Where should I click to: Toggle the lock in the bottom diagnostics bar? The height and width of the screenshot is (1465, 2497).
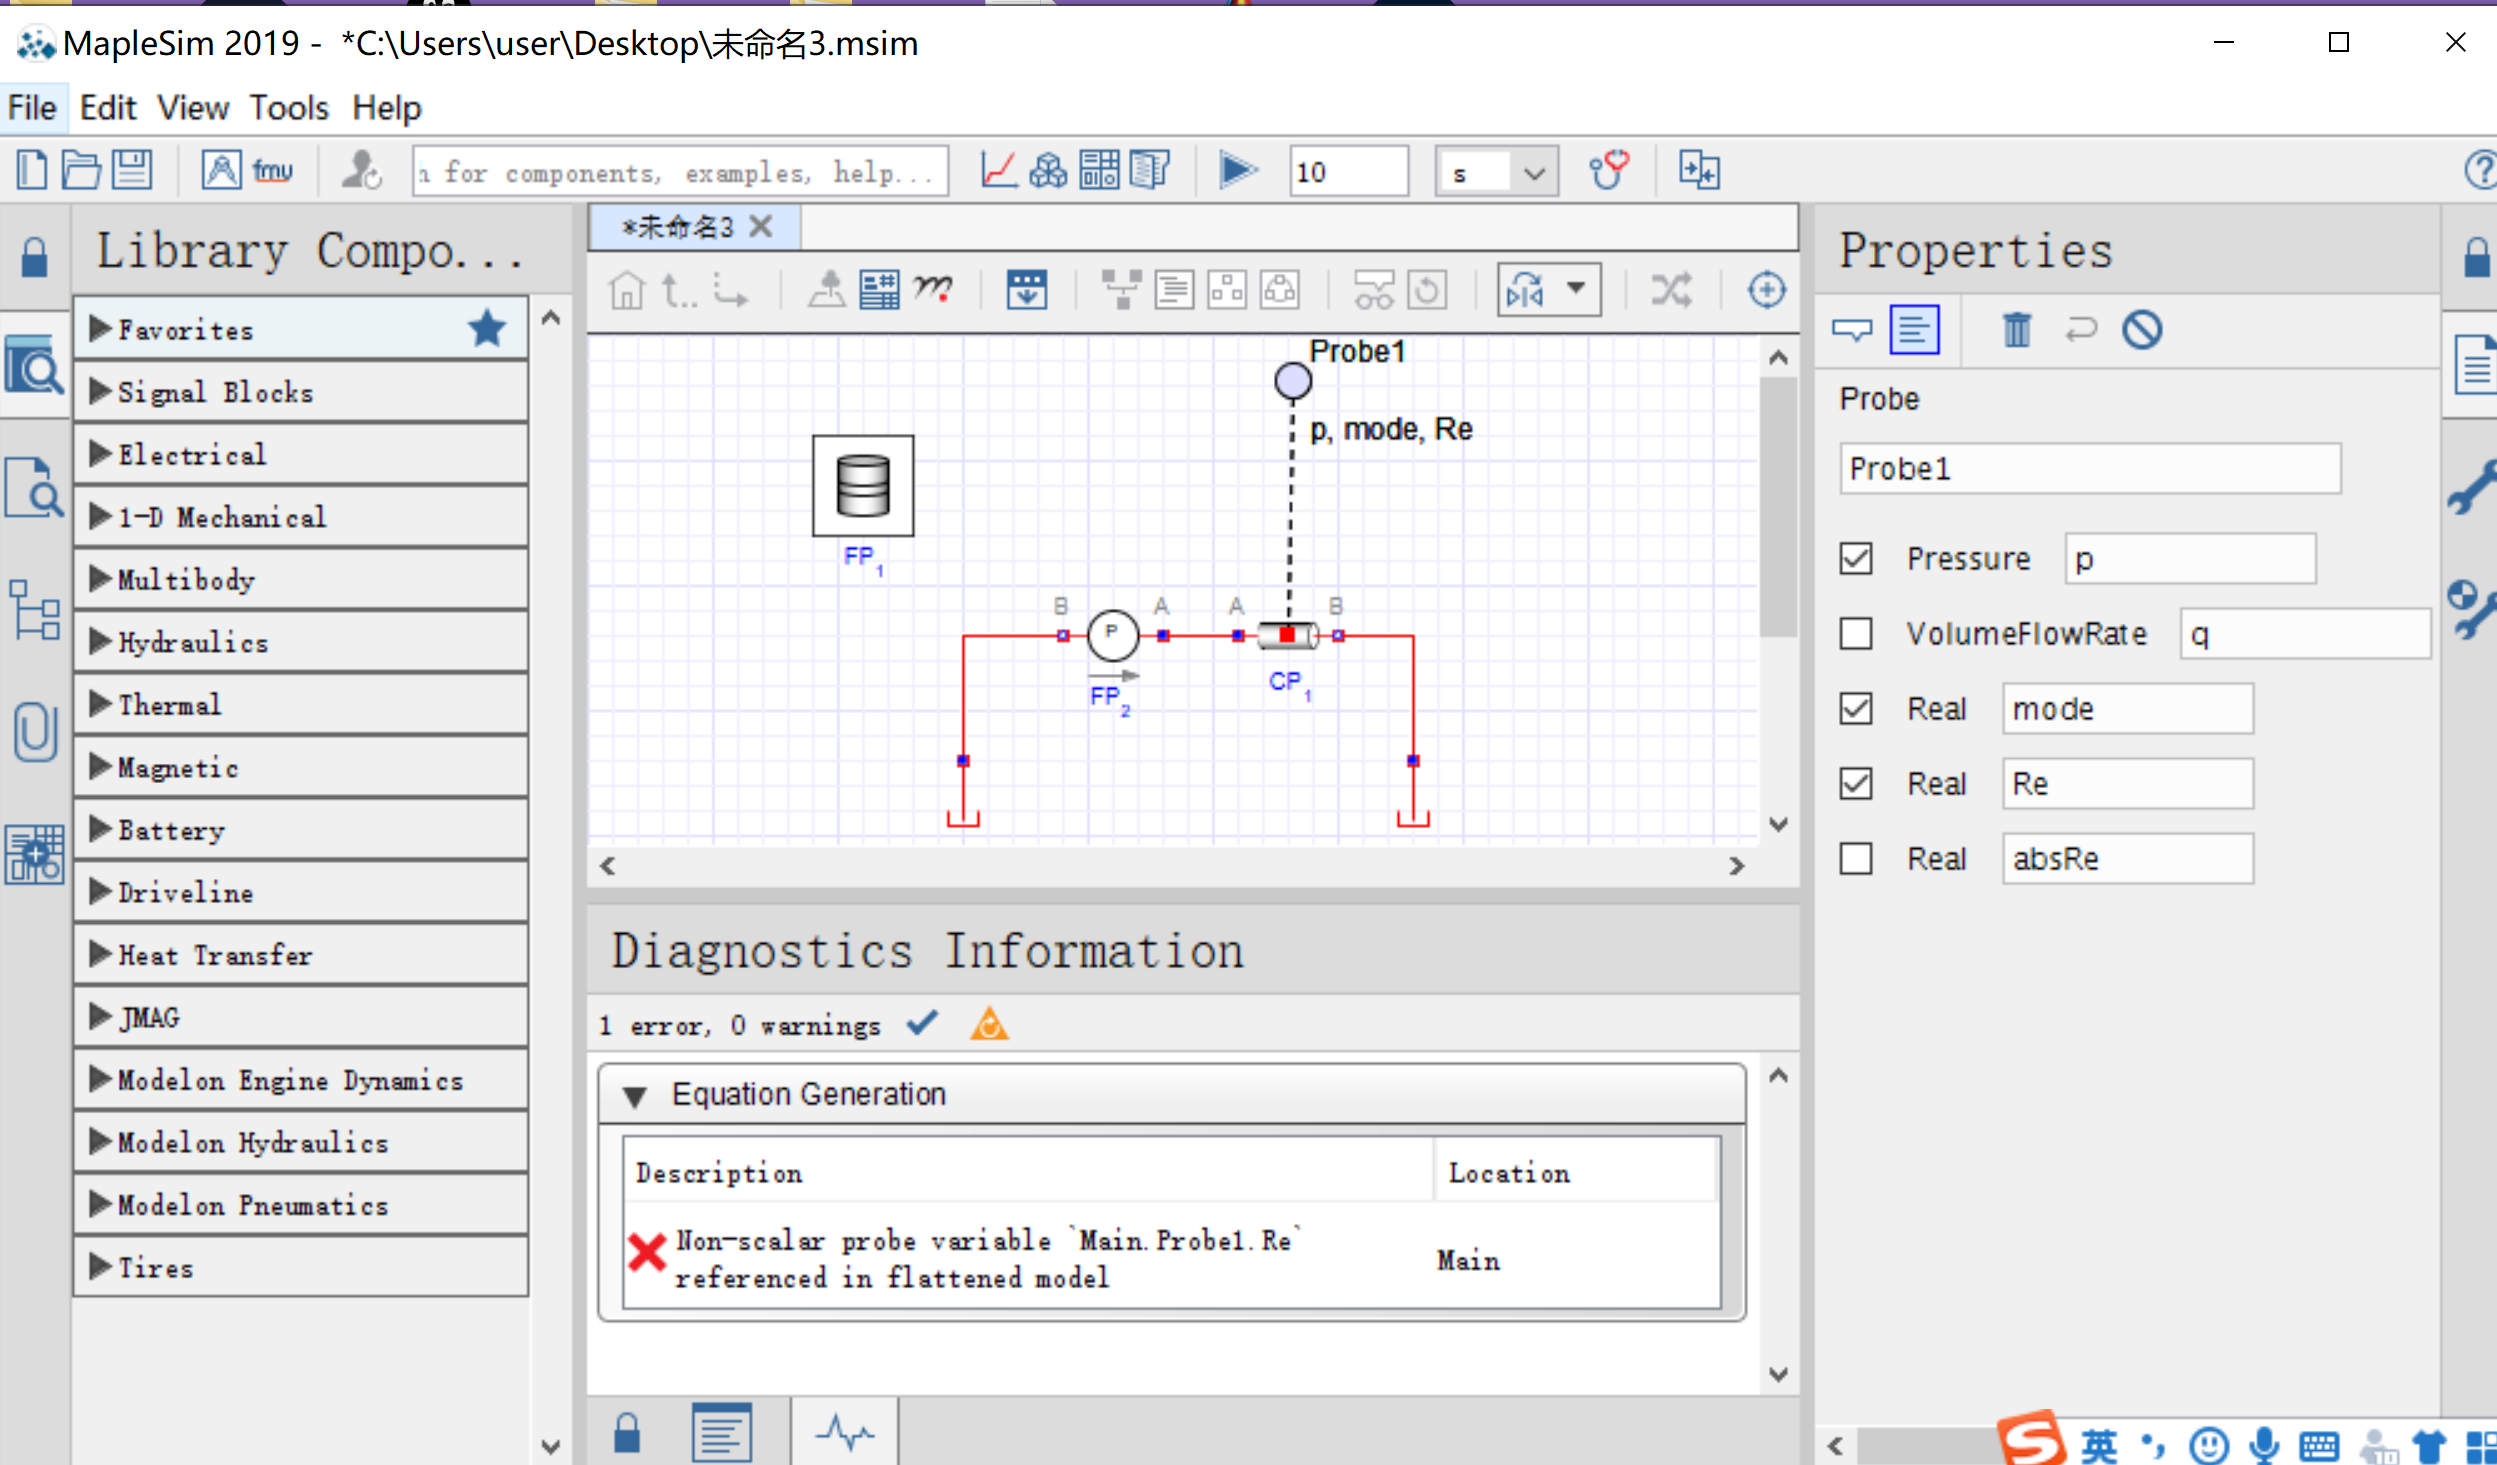(627, 1432)
